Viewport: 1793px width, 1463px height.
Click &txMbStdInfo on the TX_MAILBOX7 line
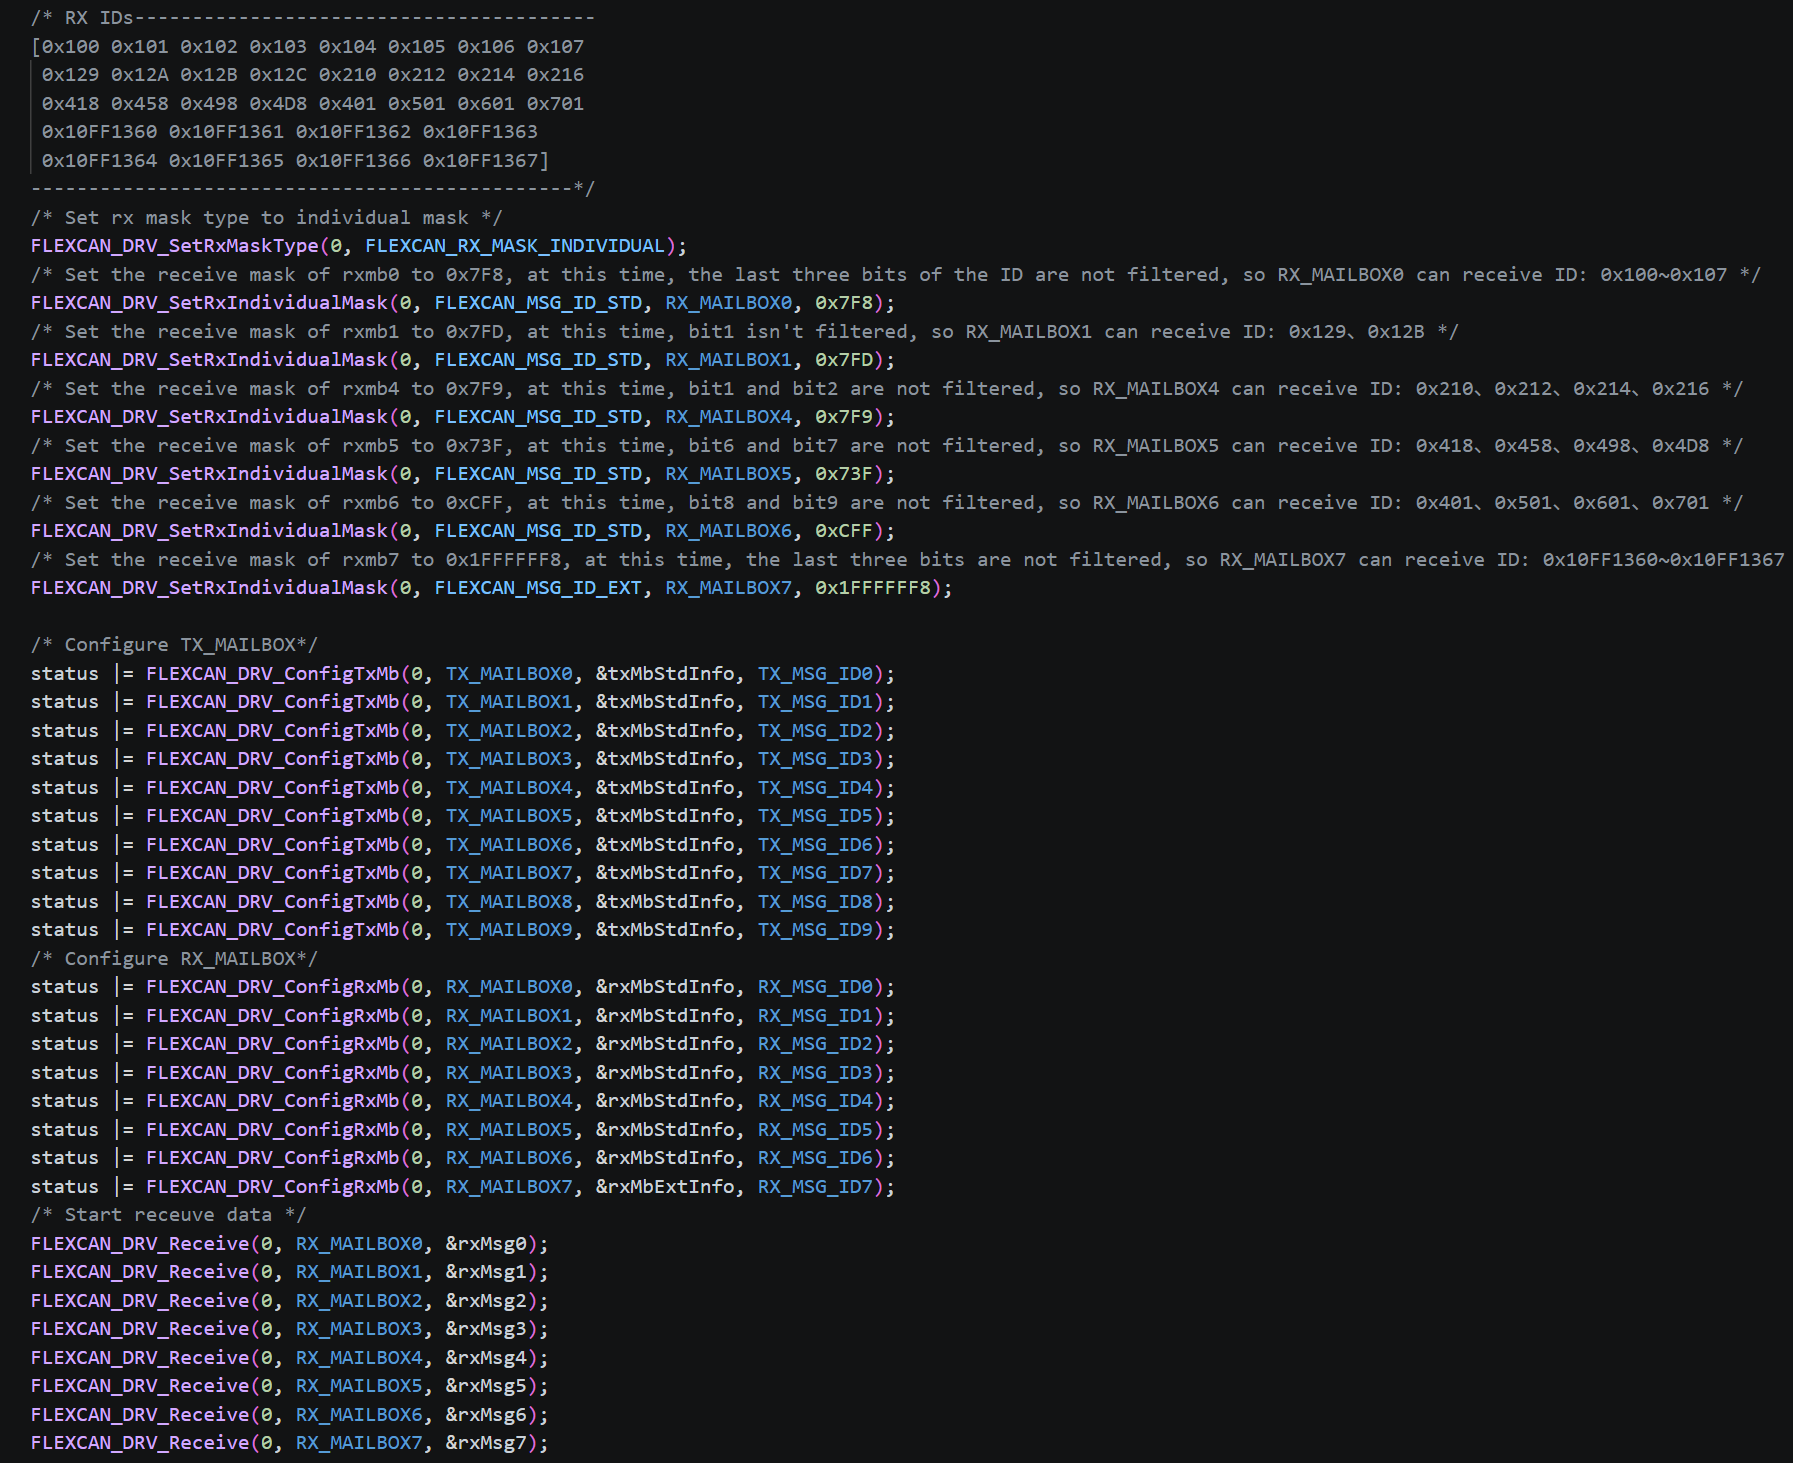(x=665, y=873)
